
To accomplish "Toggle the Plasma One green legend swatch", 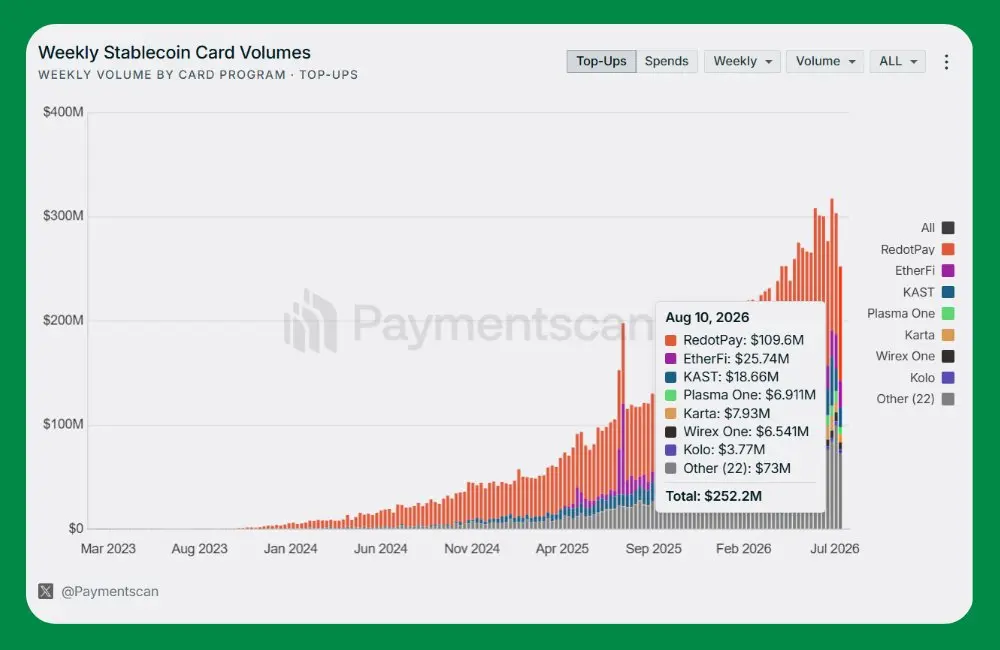I will 948,313.
